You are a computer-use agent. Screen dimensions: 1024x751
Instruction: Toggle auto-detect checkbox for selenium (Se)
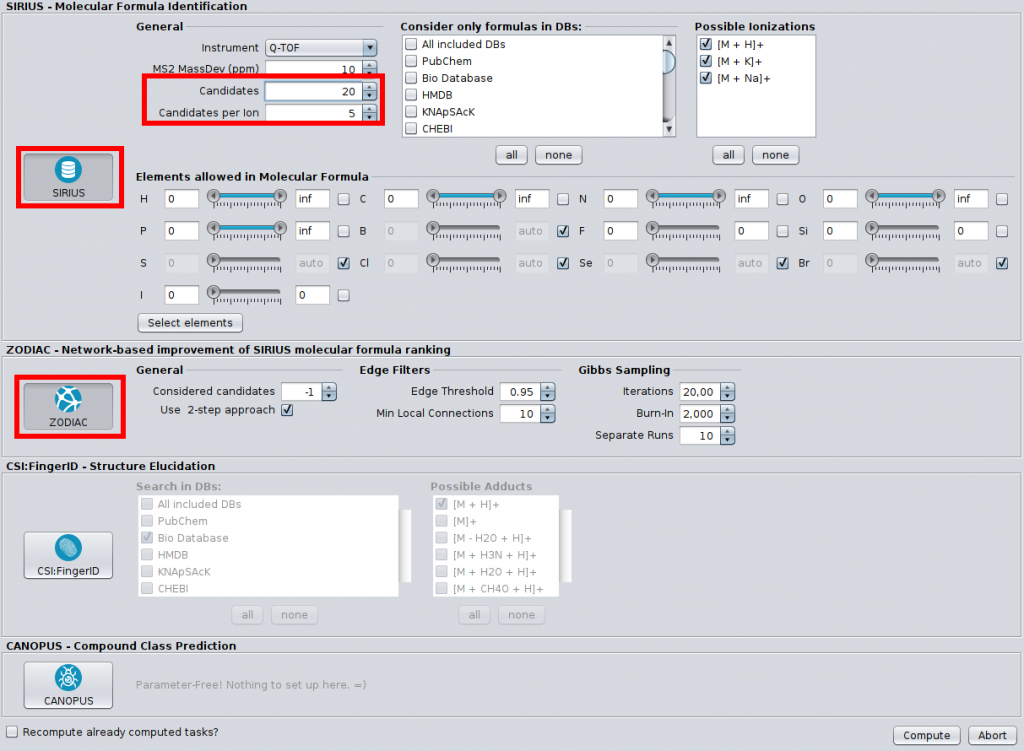click(782, 263)
